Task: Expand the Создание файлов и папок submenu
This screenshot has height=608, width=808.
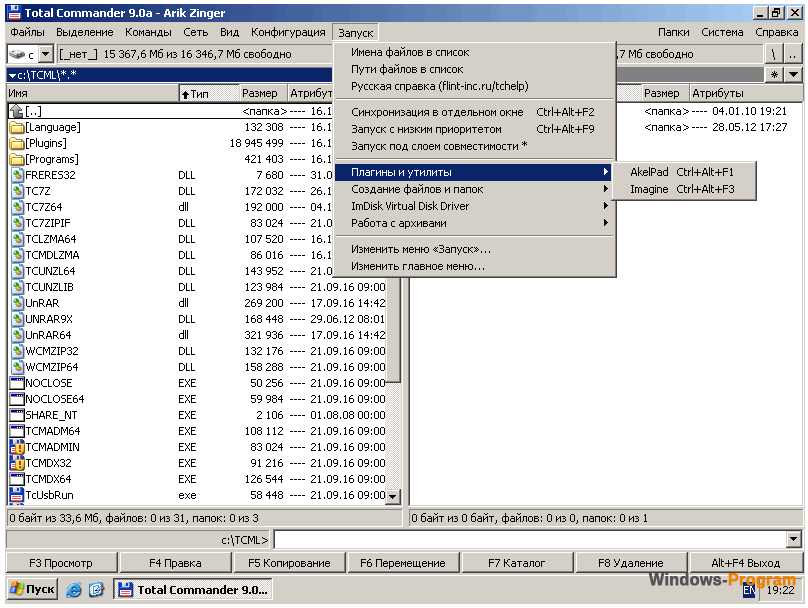Action: pos(473,189)
